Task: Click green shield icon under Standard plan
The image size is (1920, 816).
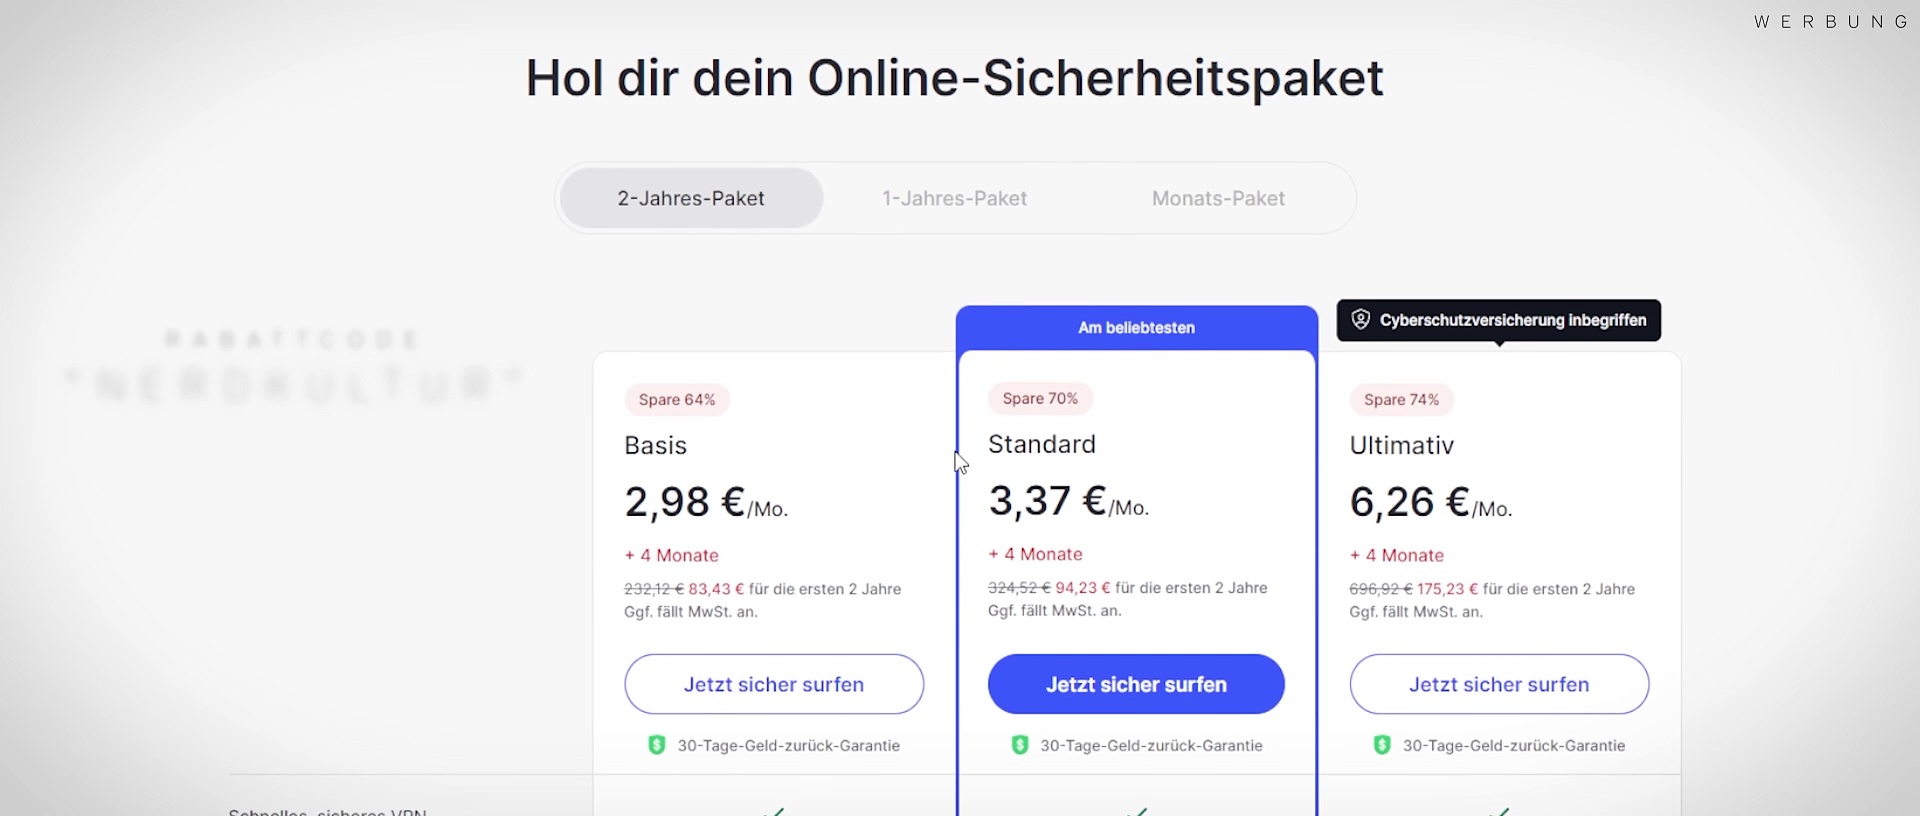Action: [1020, 745]
